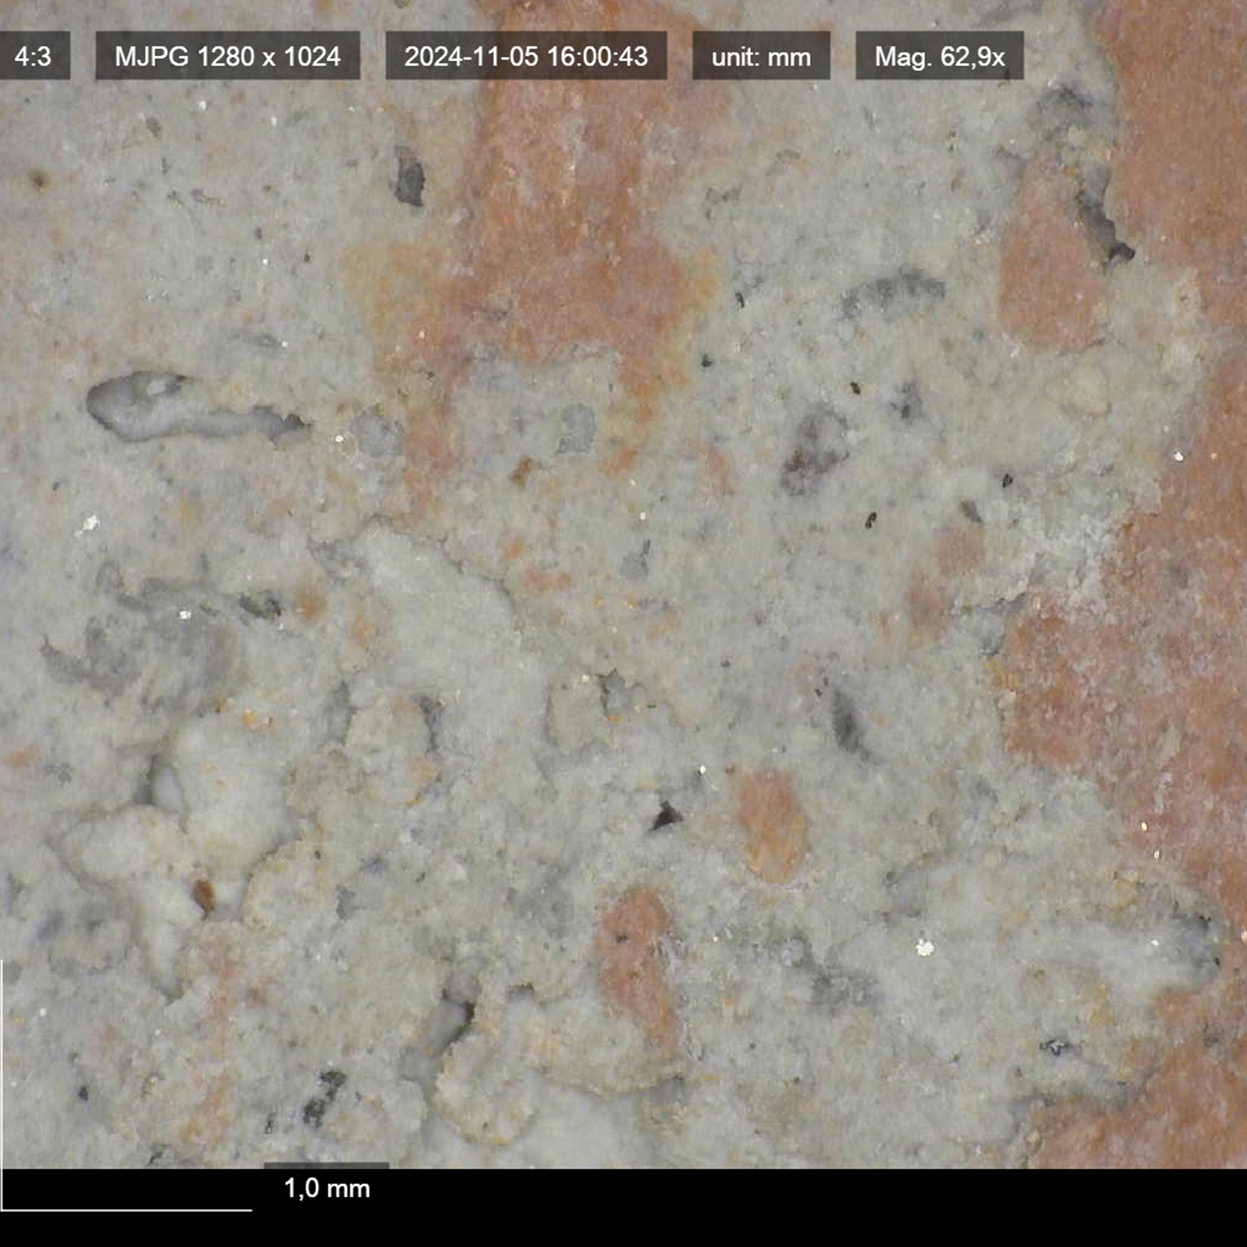The image size is (1247, 1247).
Task: Click the white speck at the left middle
Action: click(x=91, y=523)
